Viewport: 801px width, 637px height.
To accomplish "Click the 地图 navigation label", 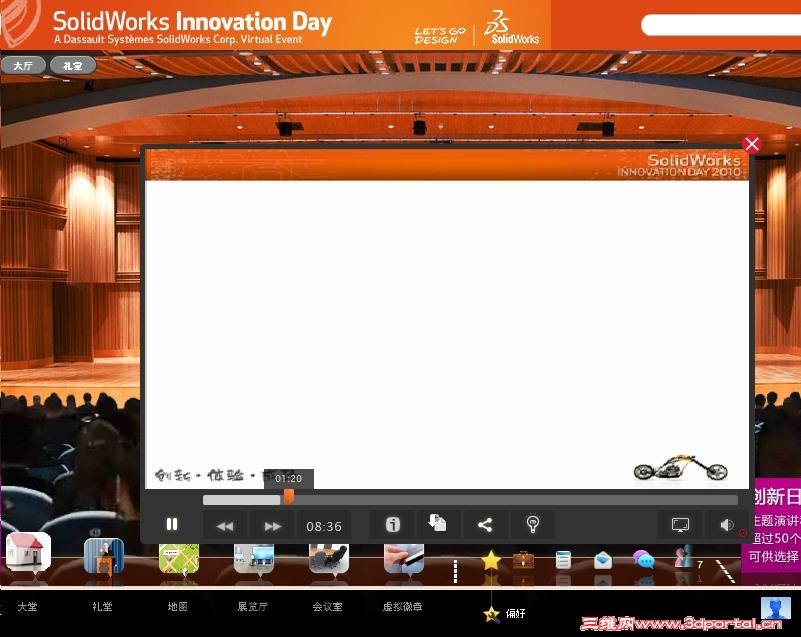I will 177,606.
